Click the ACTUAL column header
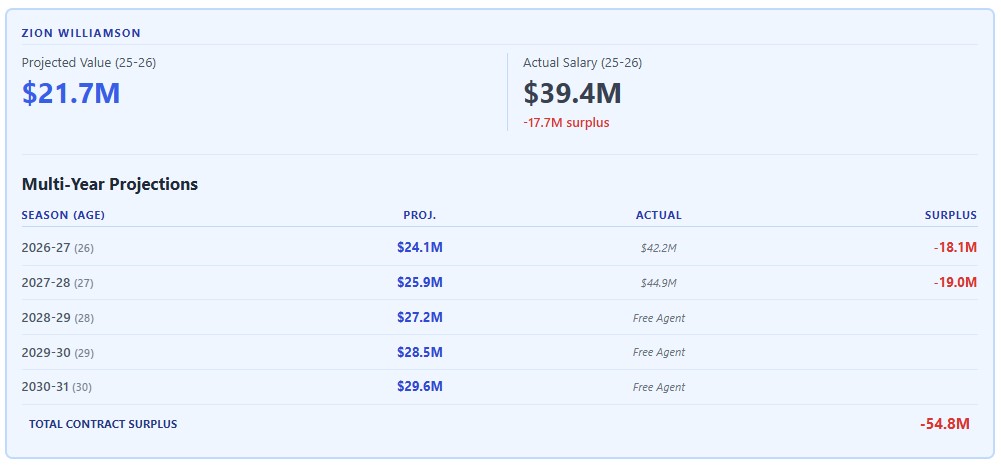 pos(659,215)
